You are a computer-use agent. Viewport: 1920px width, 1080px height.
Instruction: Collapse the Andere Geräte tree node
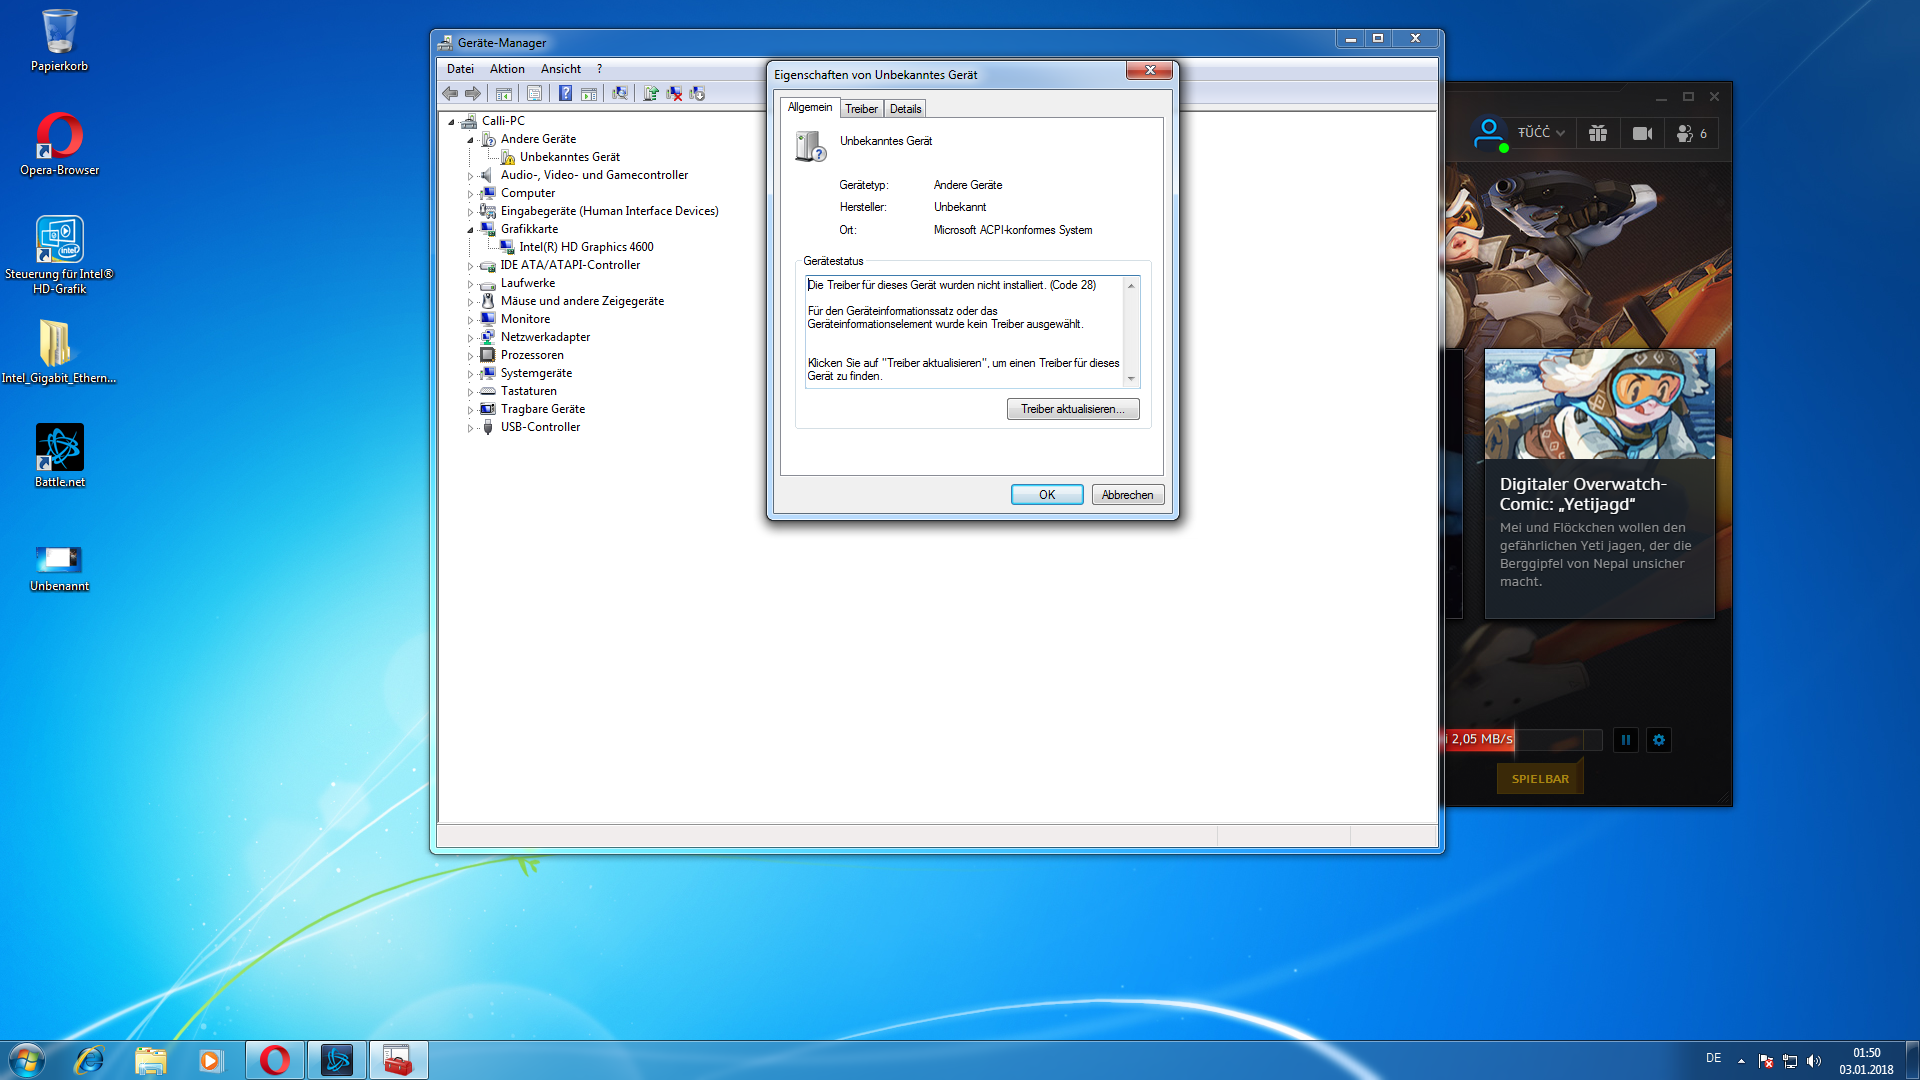[x=470, y=140]
